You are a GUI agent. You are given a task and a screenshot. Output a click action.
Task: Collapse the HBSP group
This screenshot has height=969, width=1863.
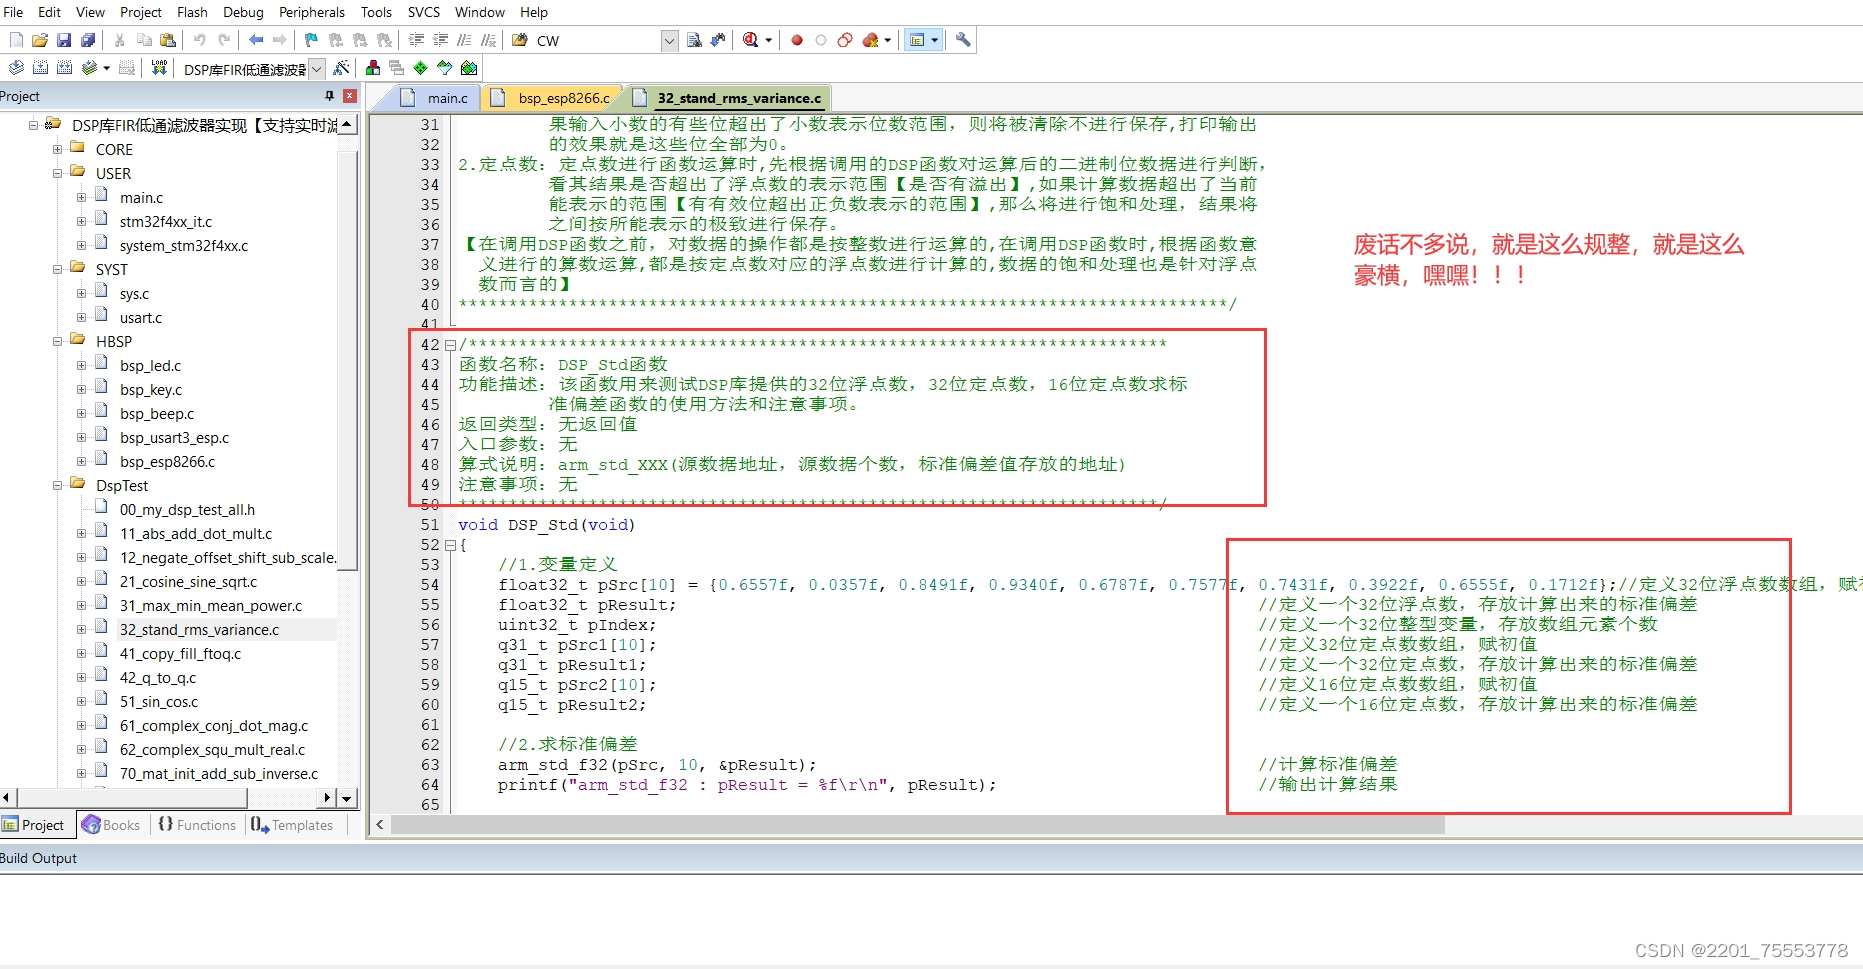[58, 341]
